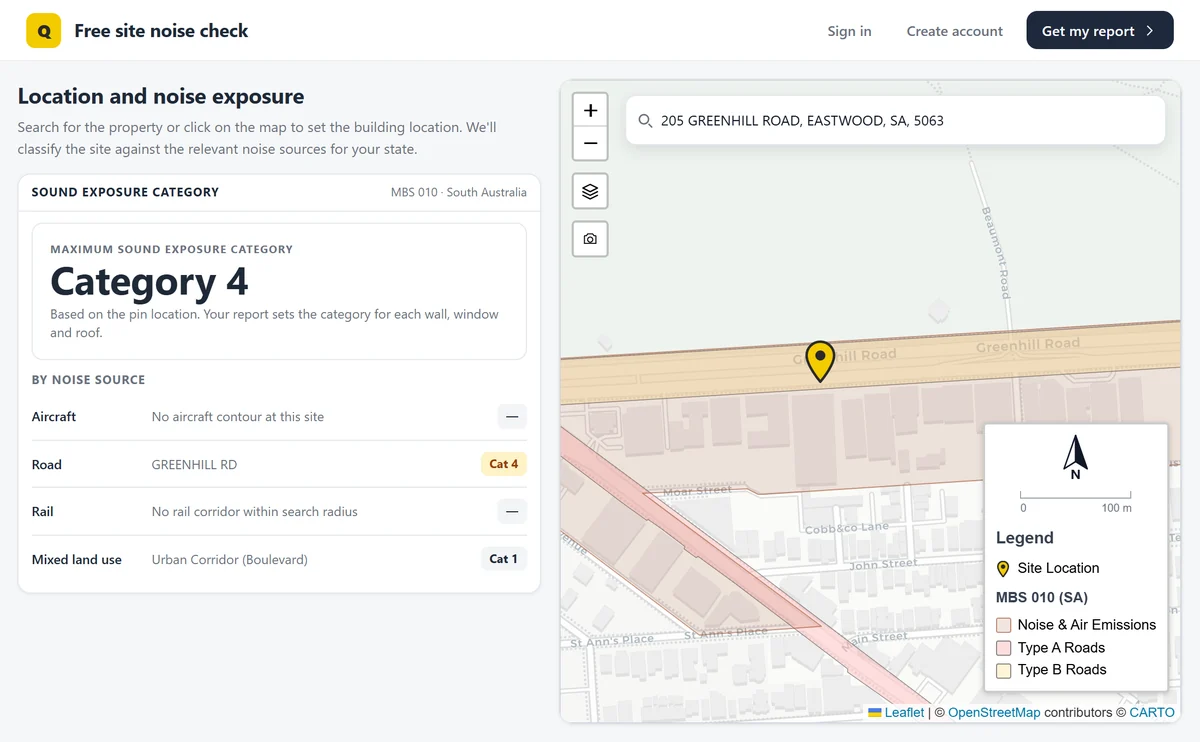This screenshot has width=1200, height=742.
Task: Click the Urban Corridor (Boulevard) text
Action: pyautogui.click(x=230, y=560)
